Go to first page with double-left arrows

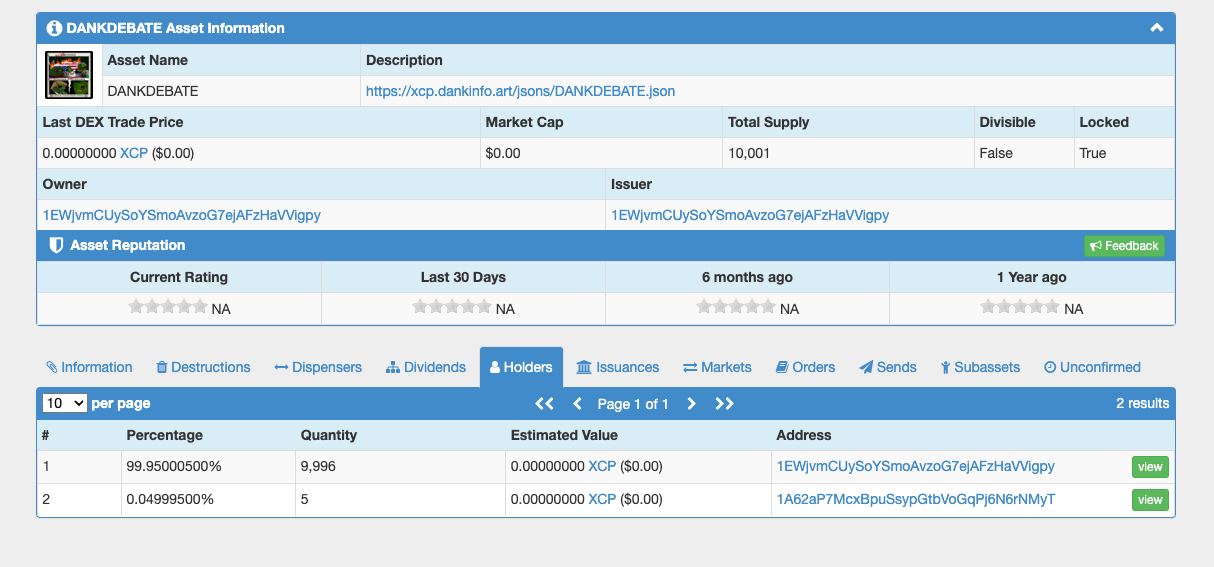tap(544, 404)
